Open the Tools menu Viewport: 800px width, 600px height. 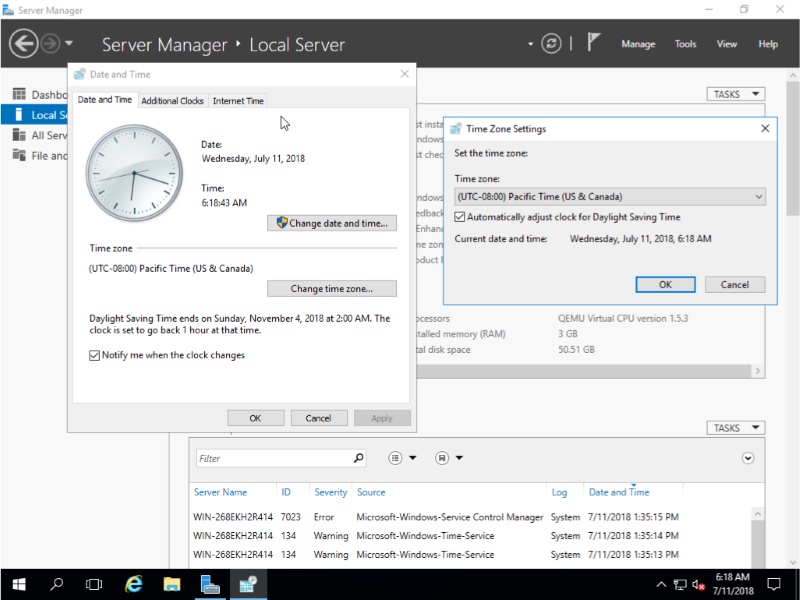pos(685,44)
